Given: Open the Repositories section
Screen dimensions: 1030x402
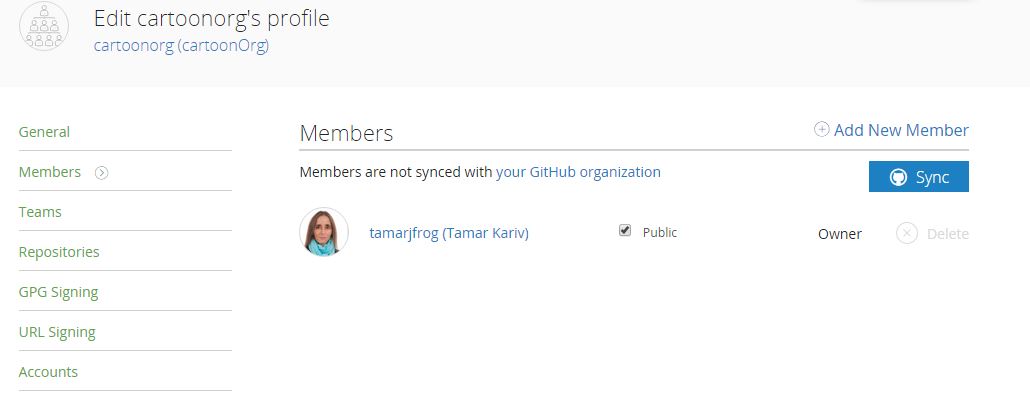Looking at the screenshot, I should point(59,252).
